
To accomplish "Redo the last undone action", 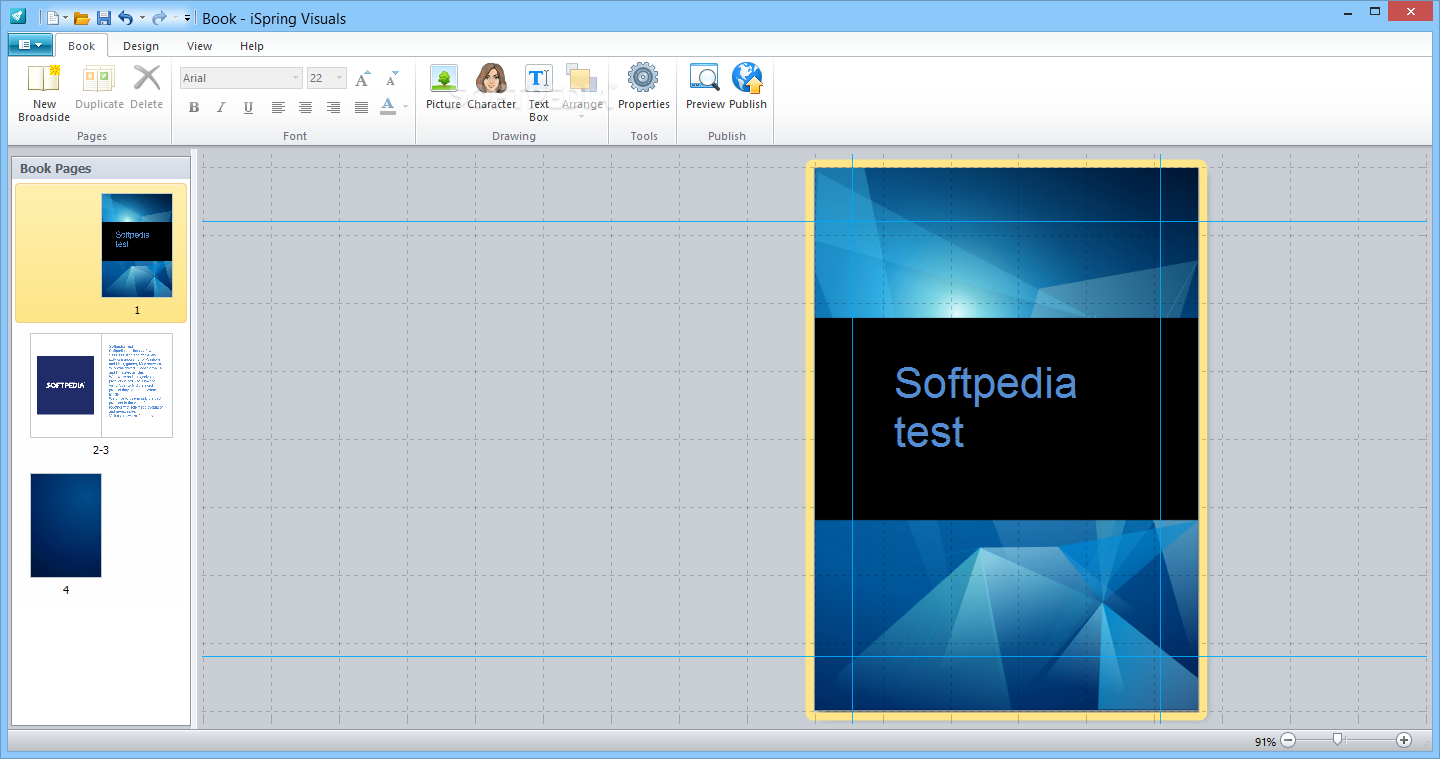I will (x=159, y=18).
